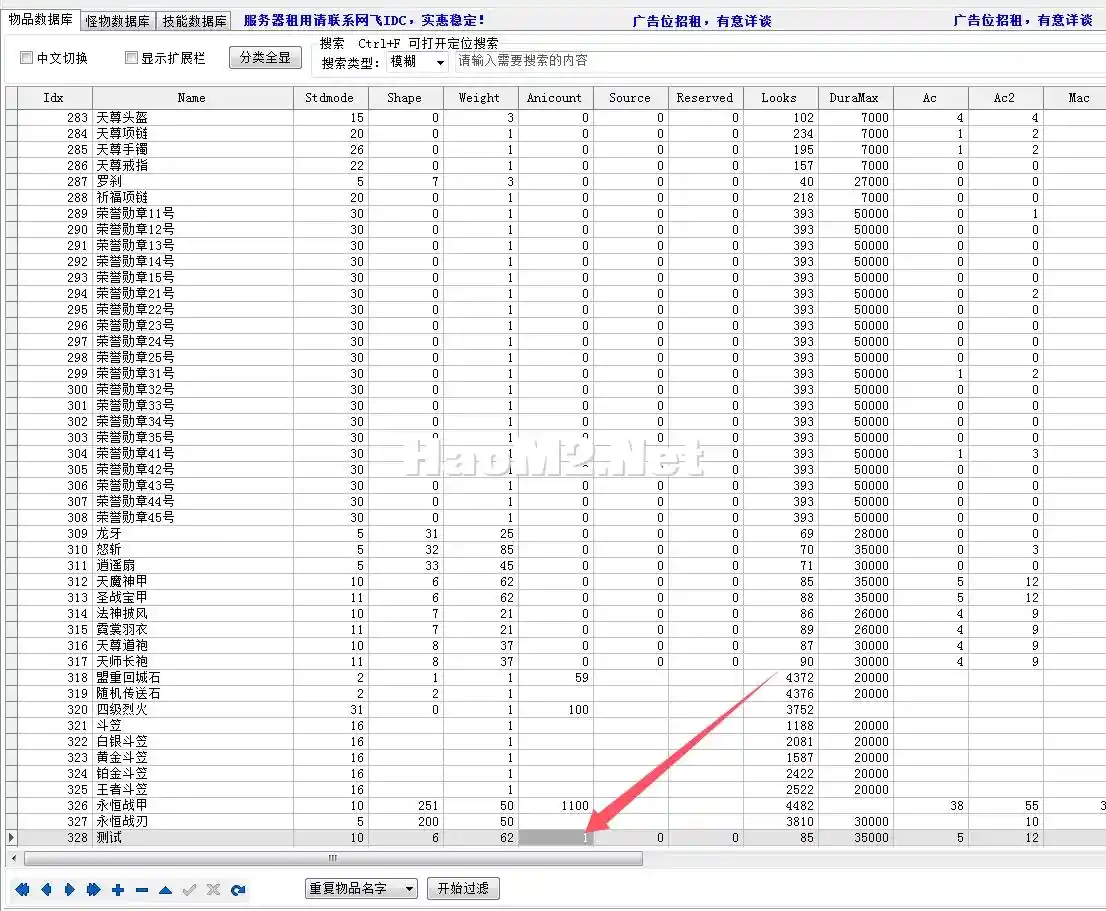The height and width of the screenshot is (911, 1106).
Task: Select 逍遥扇 name cell
Action: [193, 565]
